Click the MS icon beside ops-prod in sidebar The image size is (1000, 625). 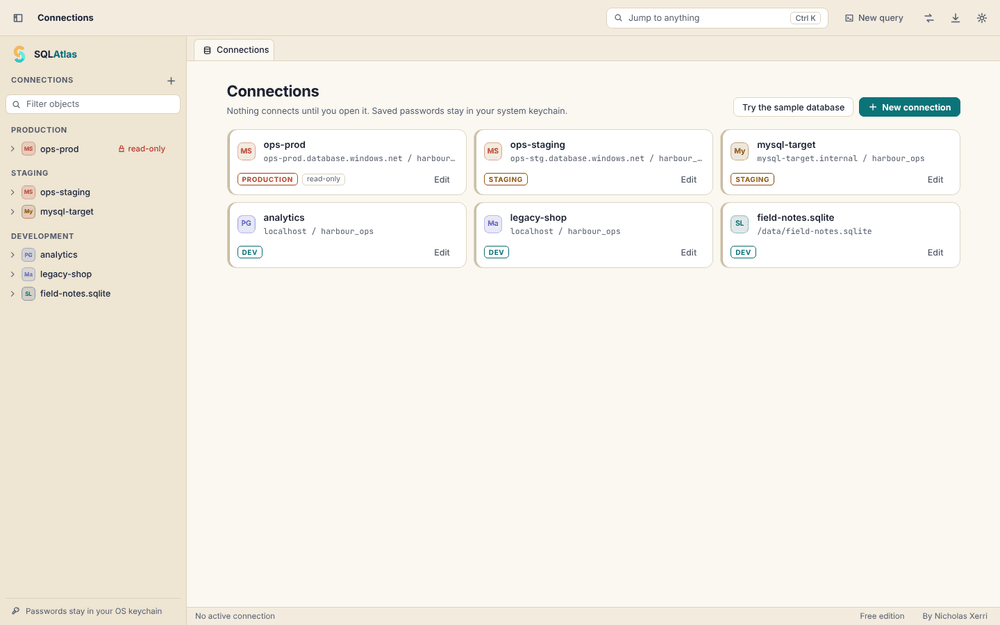pos(28,149)
